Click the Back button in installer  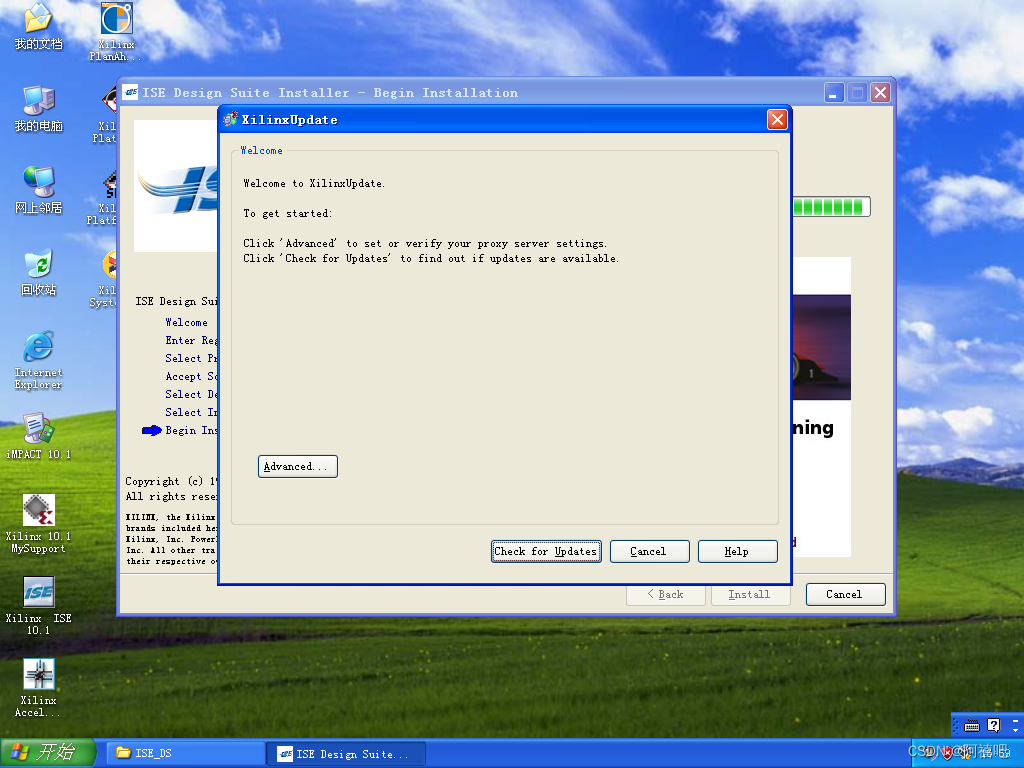click(x=665, y=594)
